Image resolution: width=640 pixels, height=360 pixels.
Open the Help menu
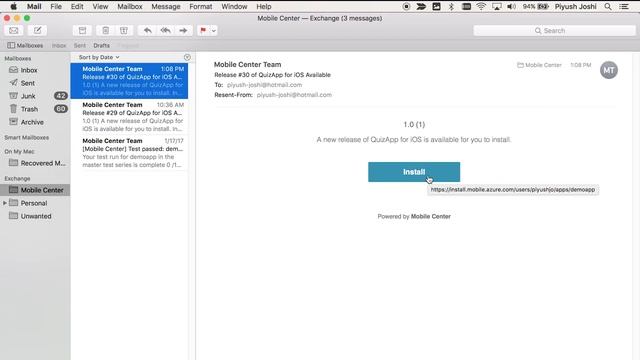[x=264, y=7]
